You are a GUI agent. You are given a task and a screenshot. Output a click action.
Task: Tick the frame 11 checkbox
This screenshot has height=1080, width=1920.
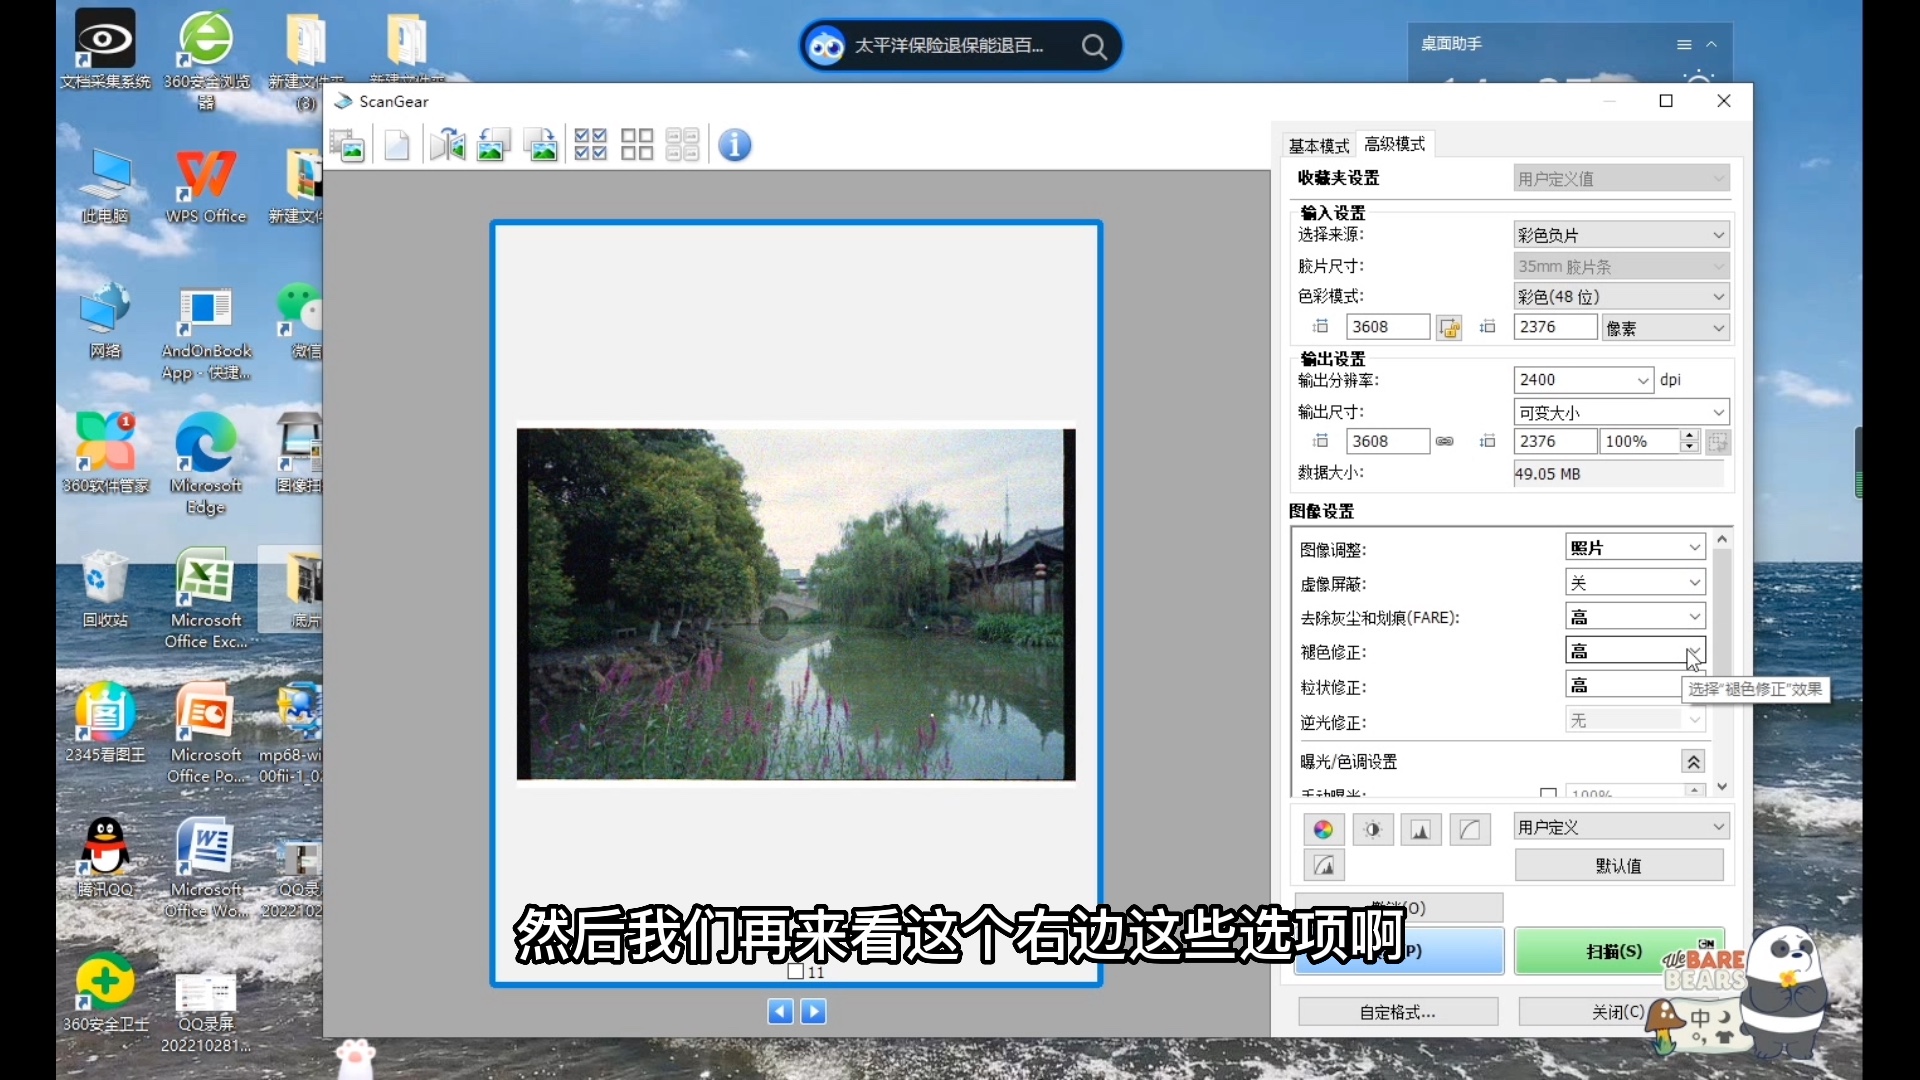coord(796,971)
